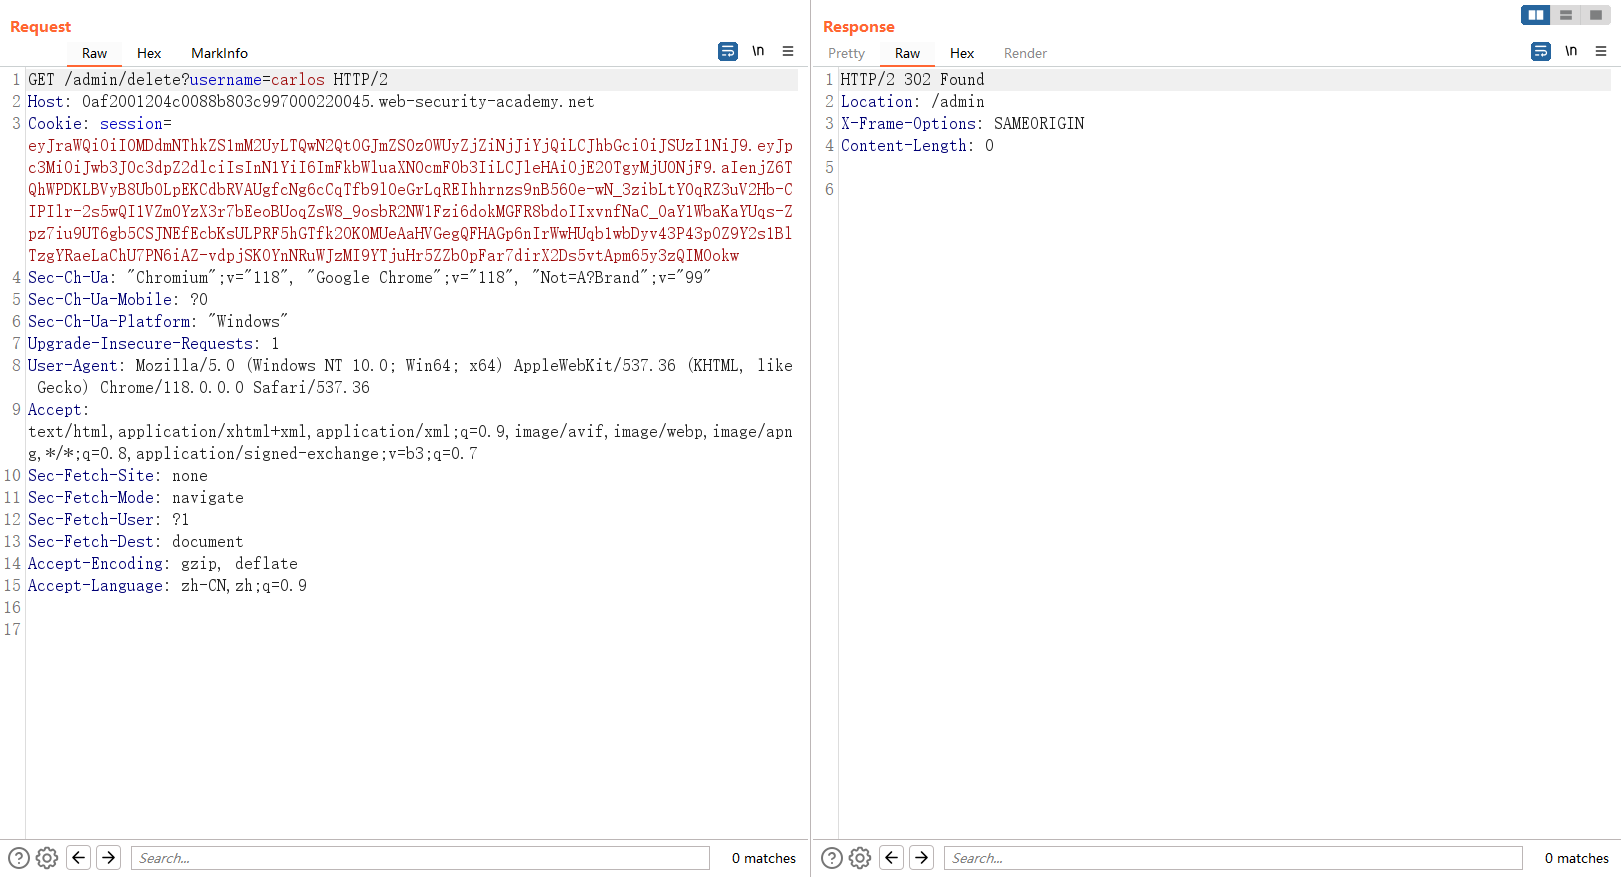The image size is (1623, 877).
Task: Select the Response Raw tab
Action: pos(907,53)
